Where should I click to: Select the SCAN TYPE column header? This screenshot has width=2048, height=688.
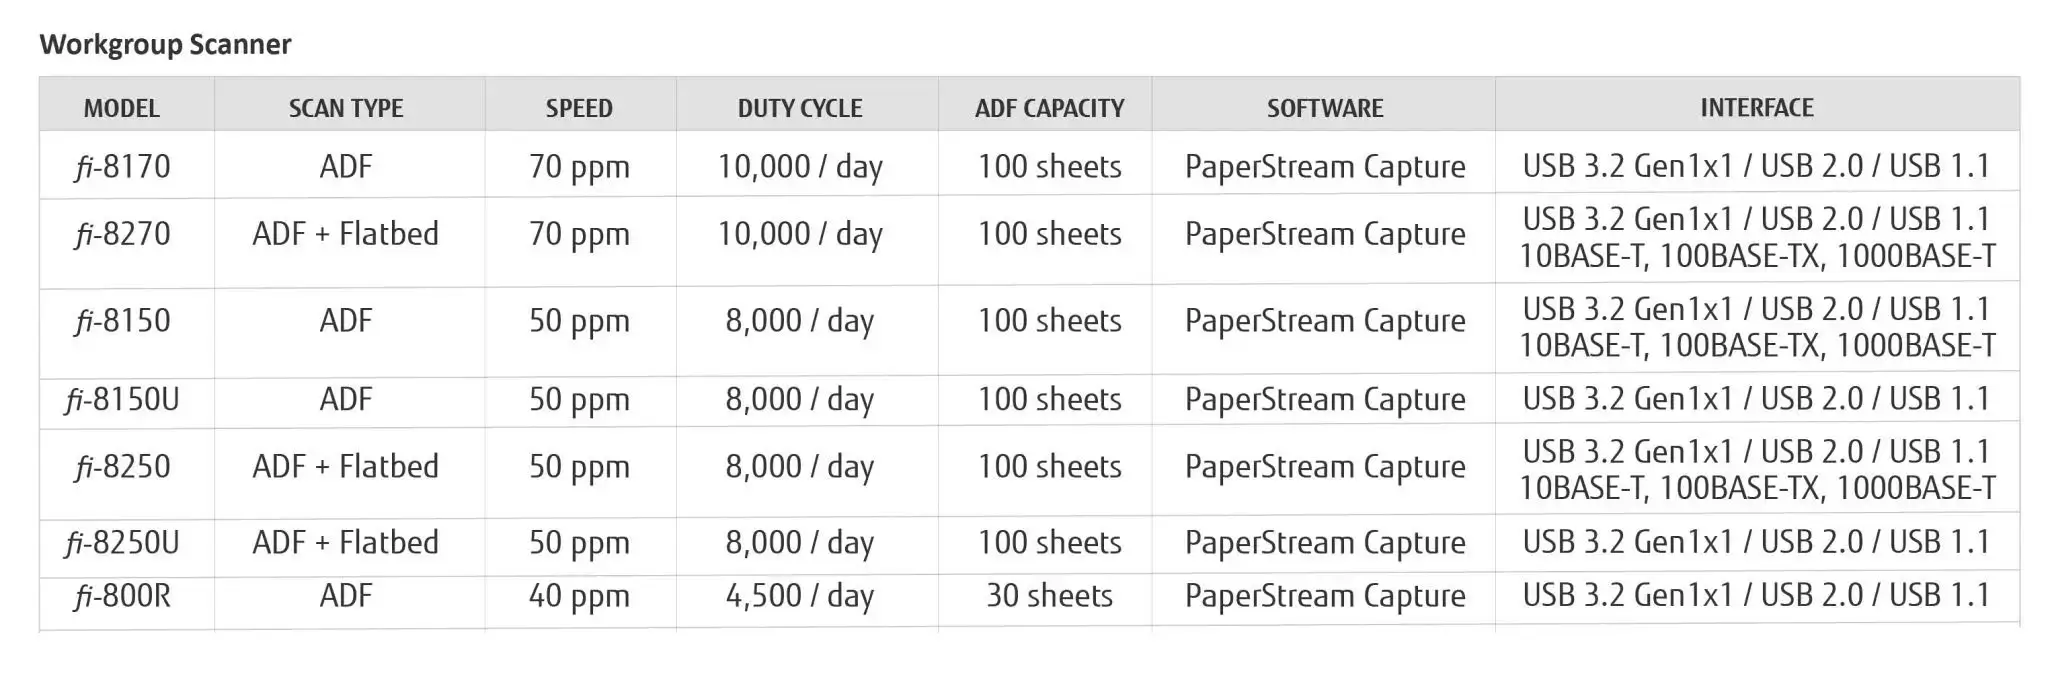(346, 108)
